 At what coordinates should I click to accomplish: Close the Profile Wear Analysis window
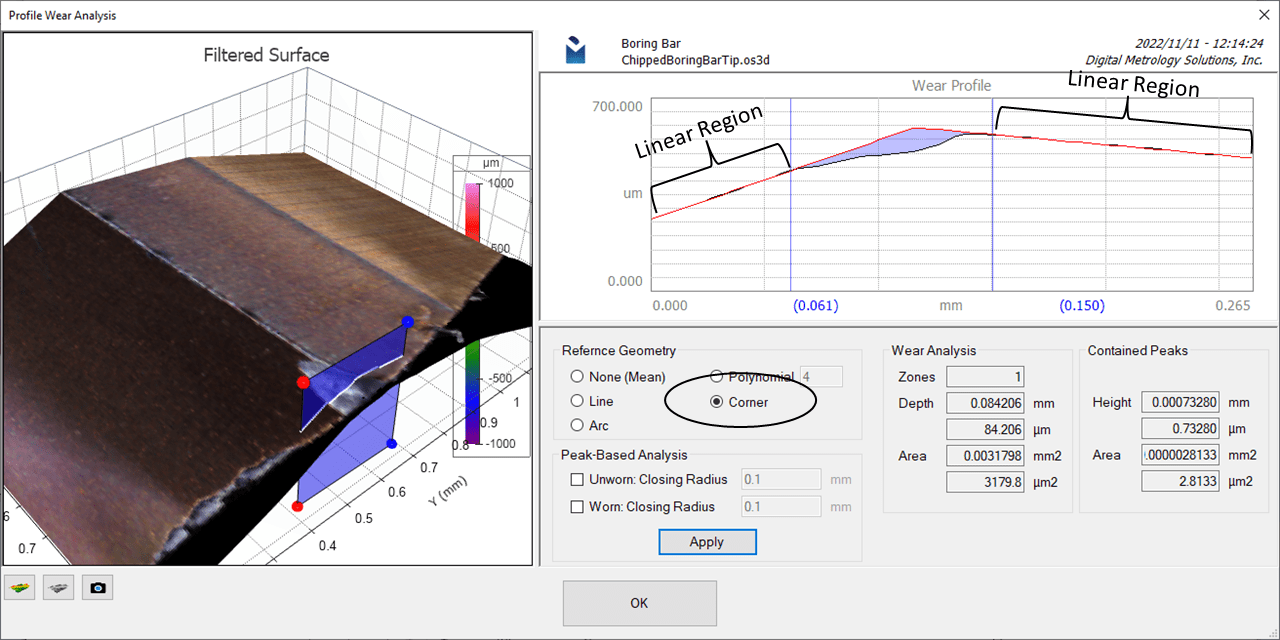[1263, 15]
